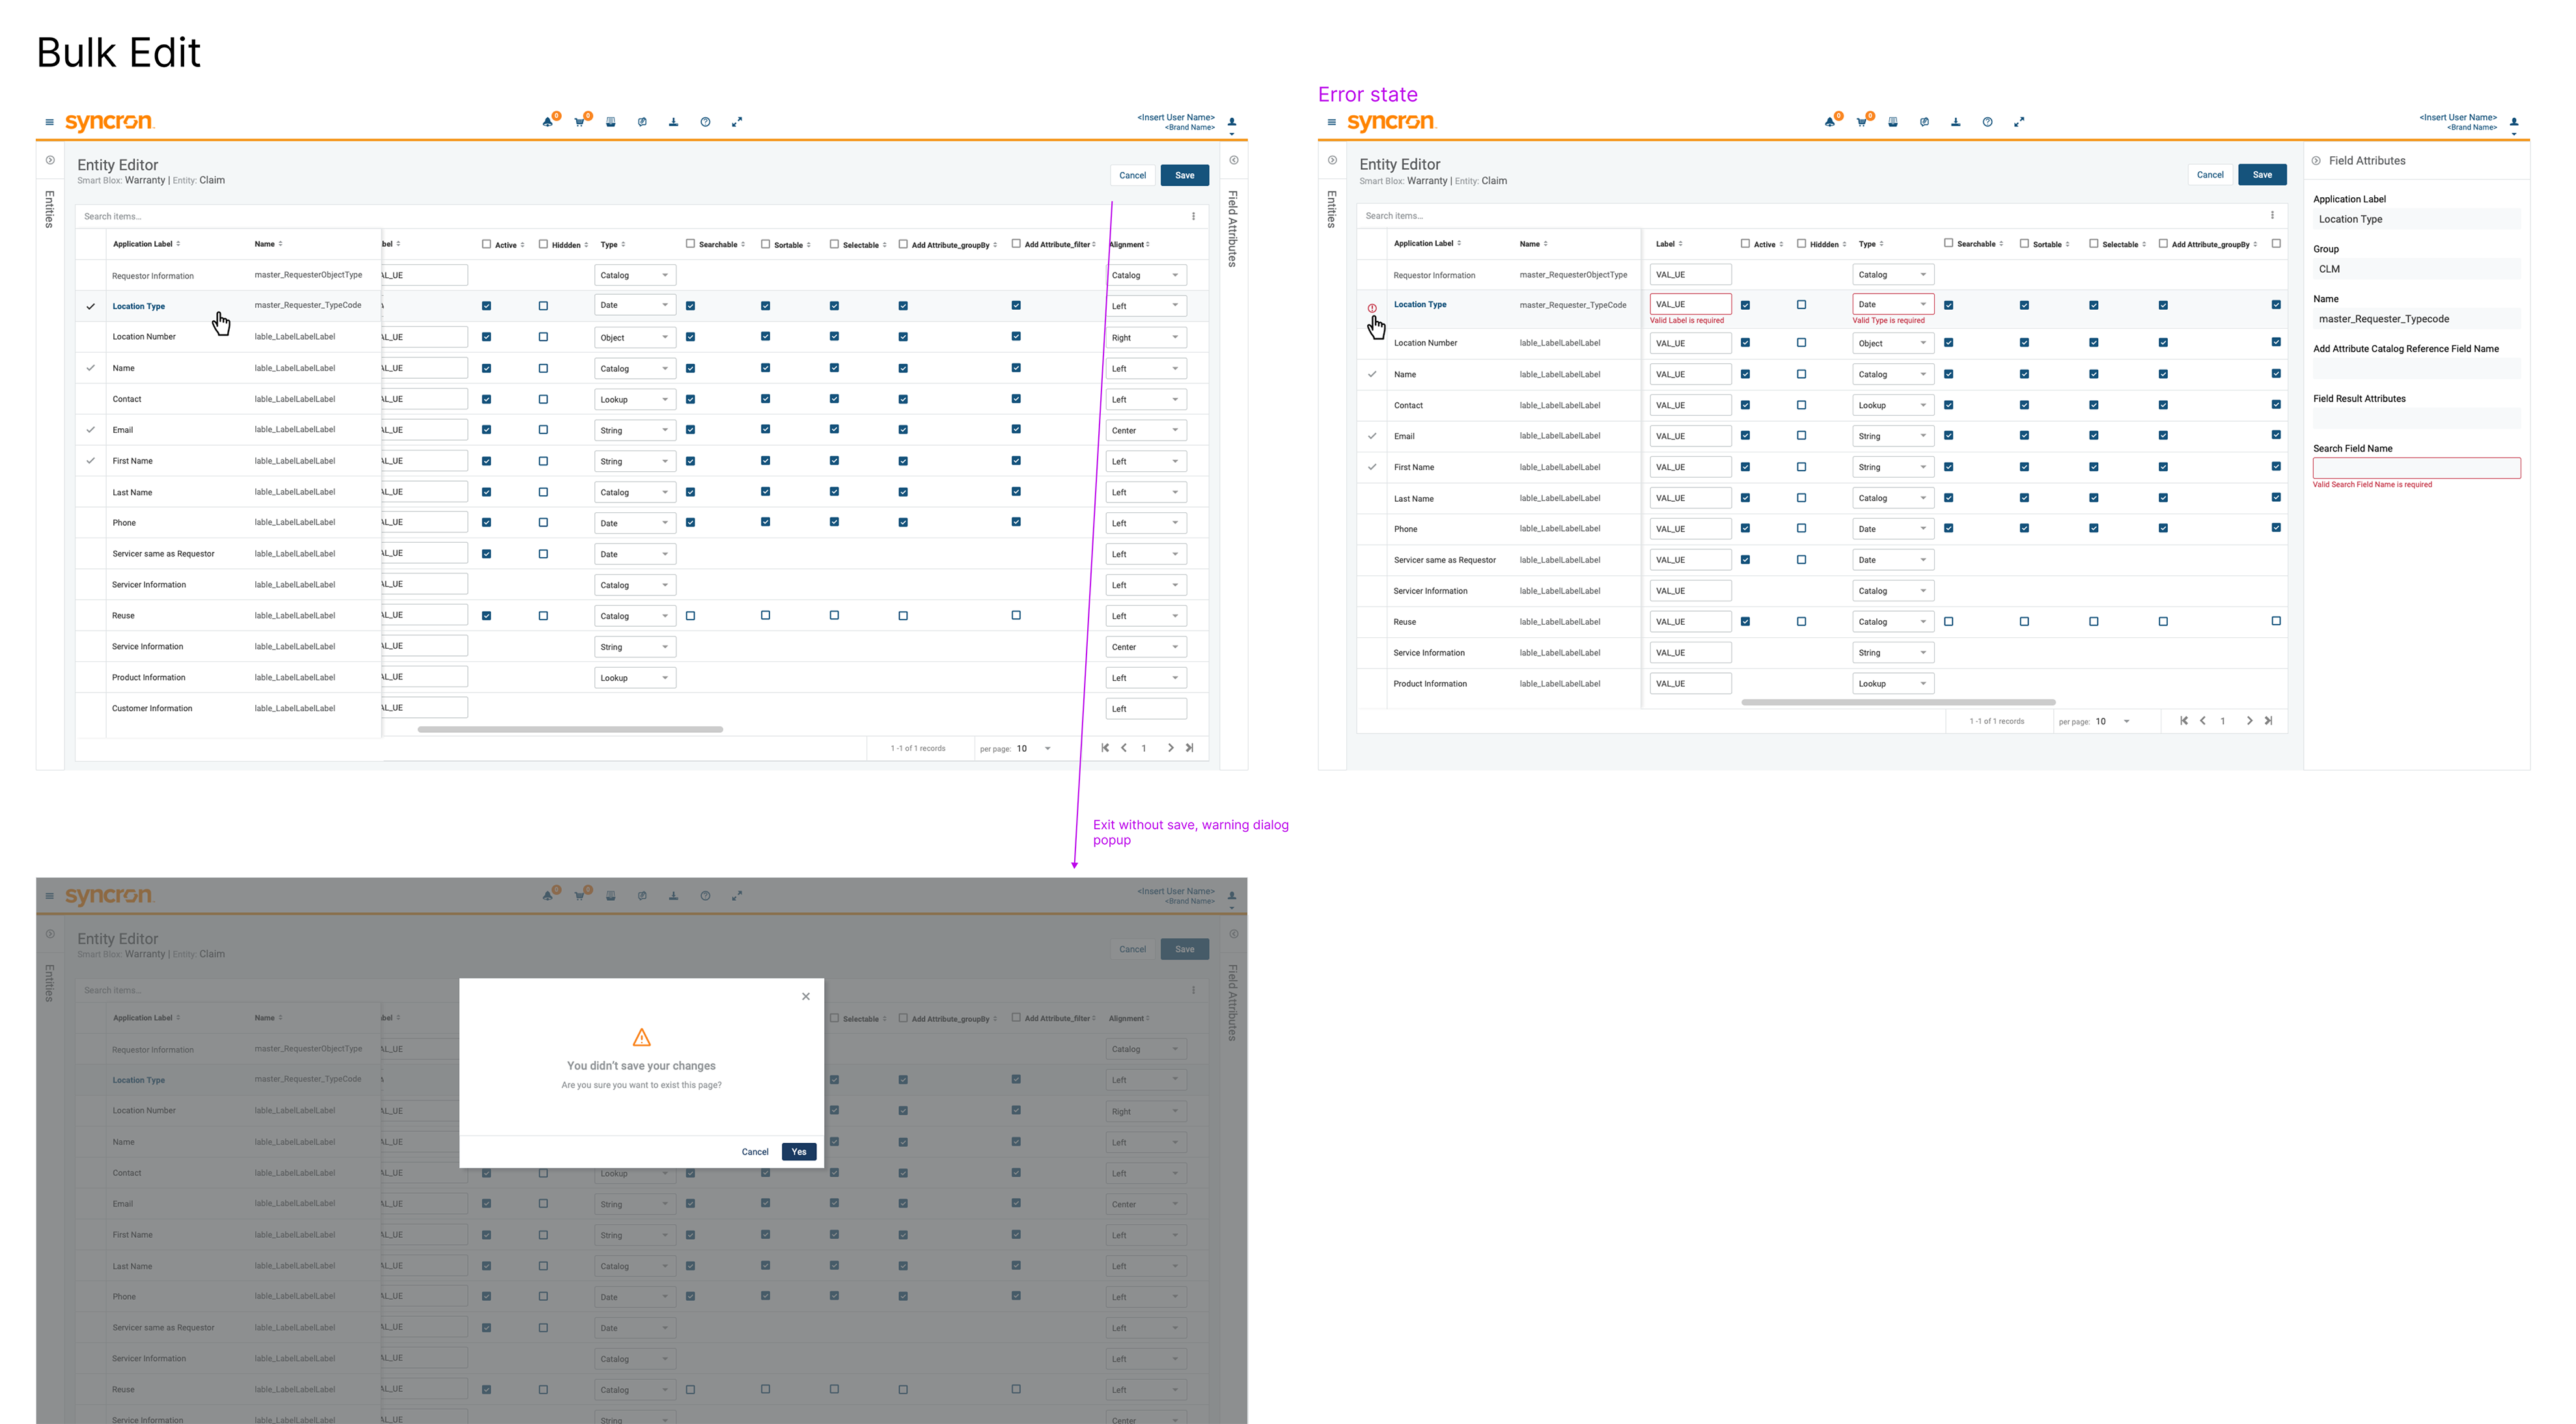Go to last page in Bulk Edit pagination

point(1190,748)
